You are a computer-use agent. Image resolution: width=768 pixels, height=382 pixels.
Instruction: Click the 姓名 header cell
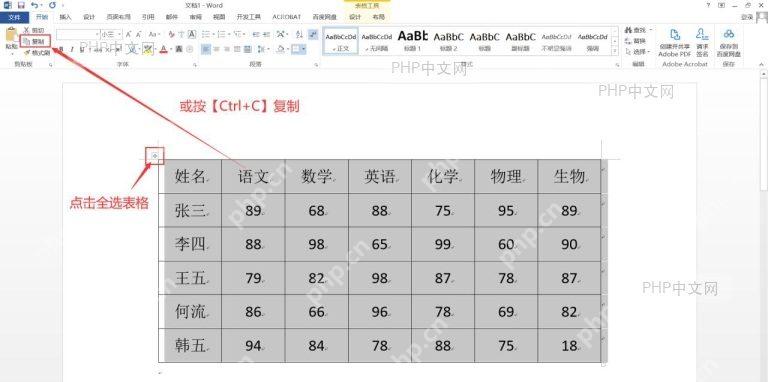[190, 176]
